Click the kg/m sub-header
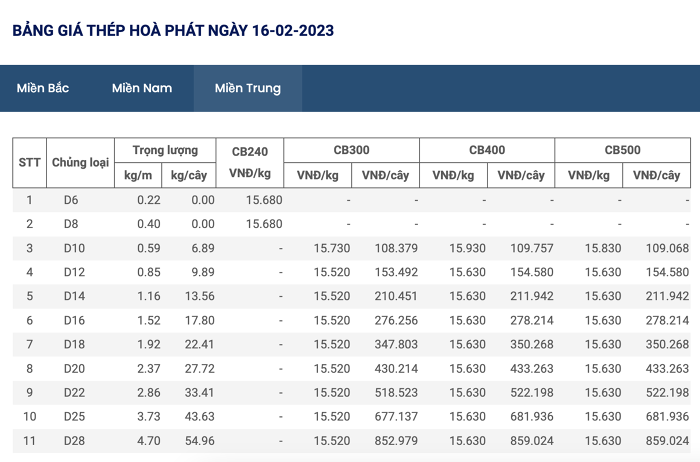Screen dimensions: 700x462 click(x=138, y=175)
